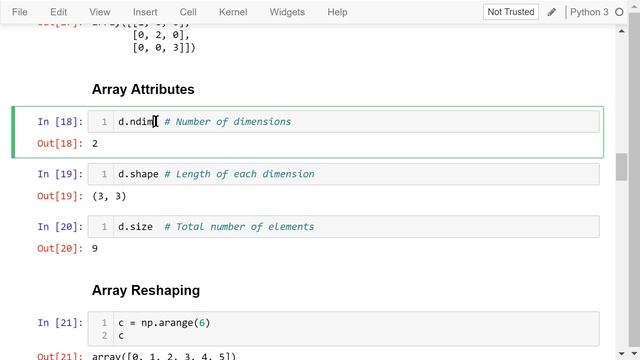Open the Cell menu
Screen dimensions: 640x360
pyautogui.click(x=188, y=12)
